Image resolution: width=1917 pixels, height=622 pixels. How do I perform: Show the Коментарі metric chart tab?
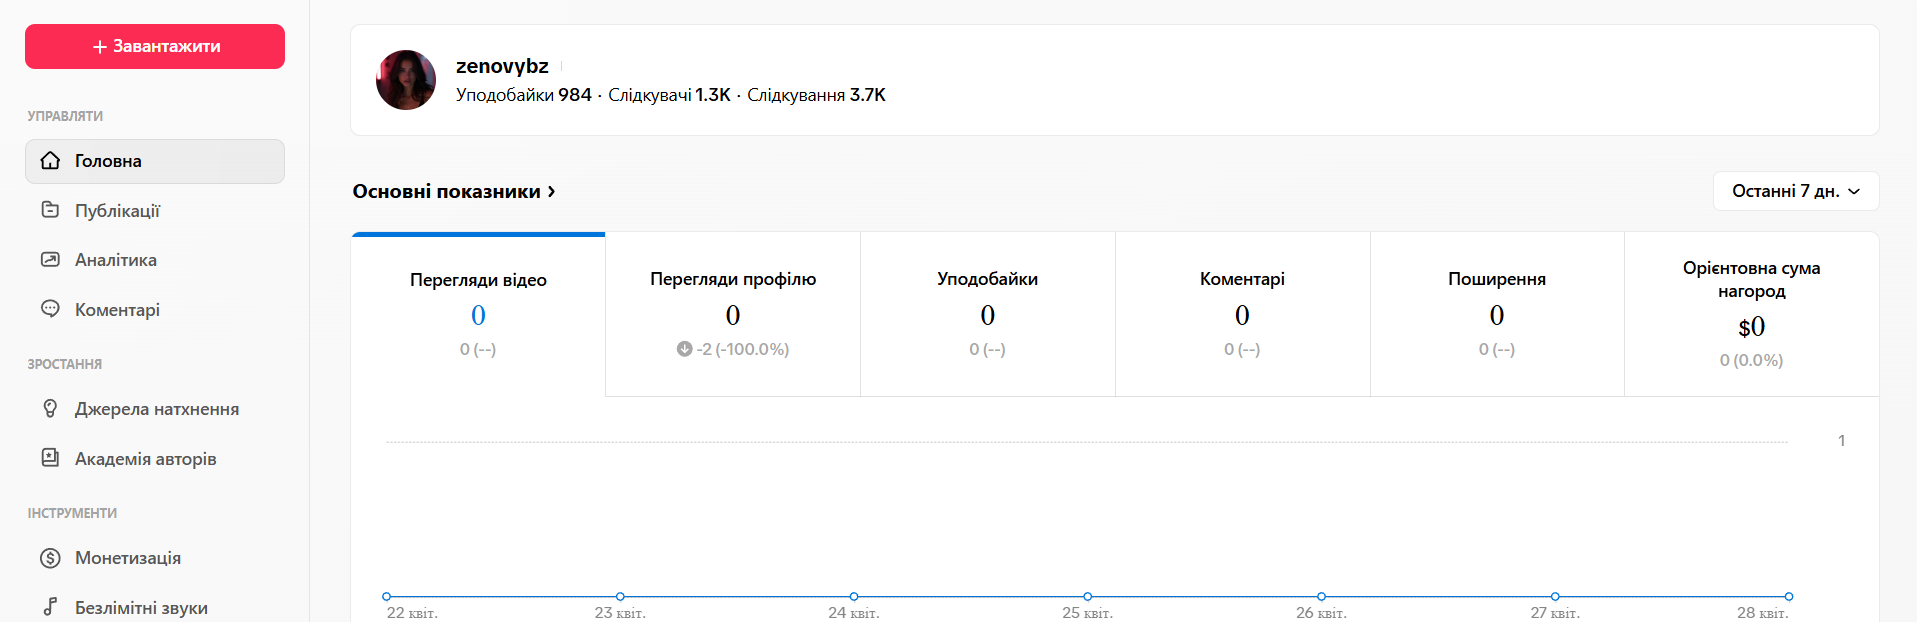click(x=1242, y=315)
